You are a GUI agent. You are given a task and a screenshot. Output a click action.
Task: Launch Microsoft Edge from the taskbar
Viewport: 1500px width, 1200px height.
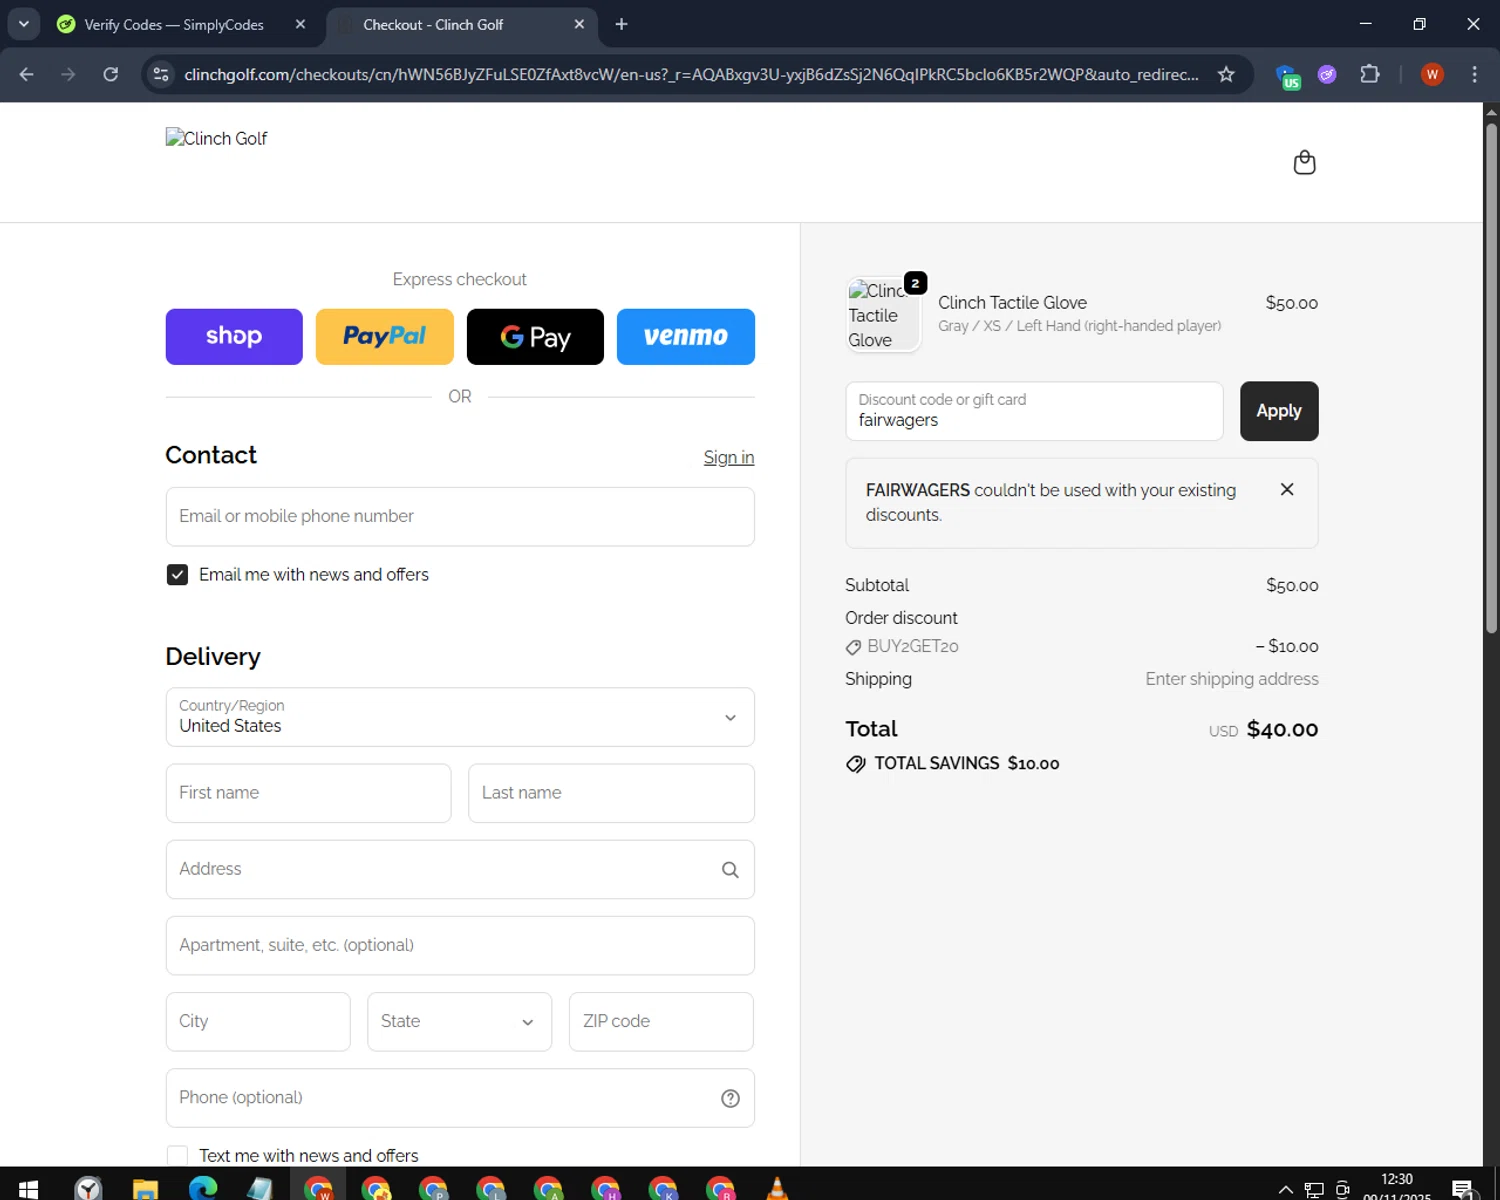tap(203, 1188)
